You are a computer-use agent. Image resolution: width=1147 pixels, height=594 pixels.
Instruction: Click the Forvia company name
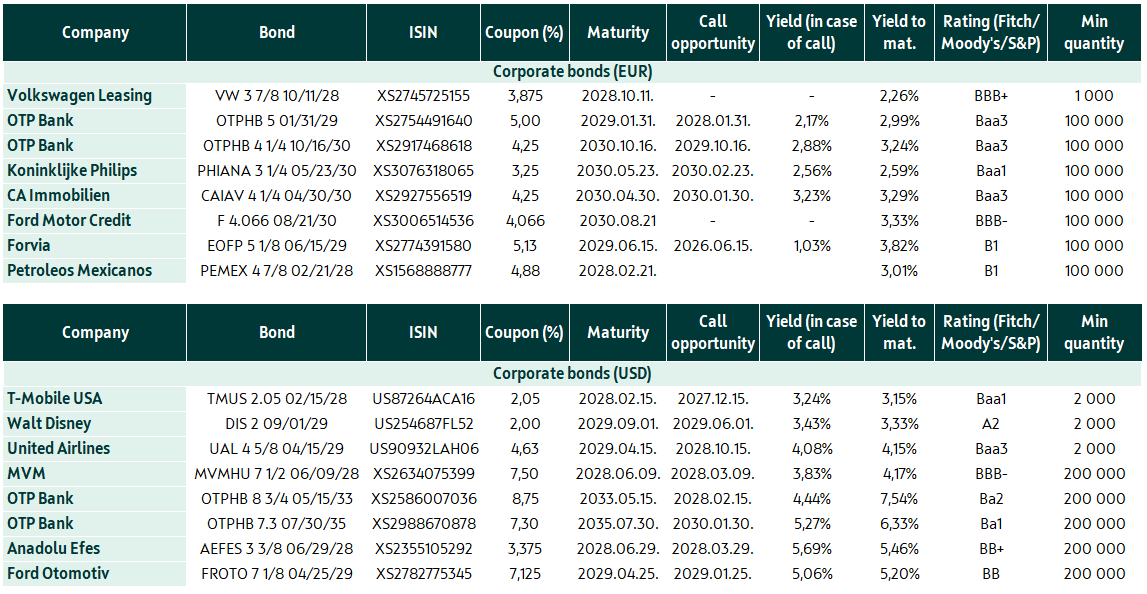[x=29, y=245]
